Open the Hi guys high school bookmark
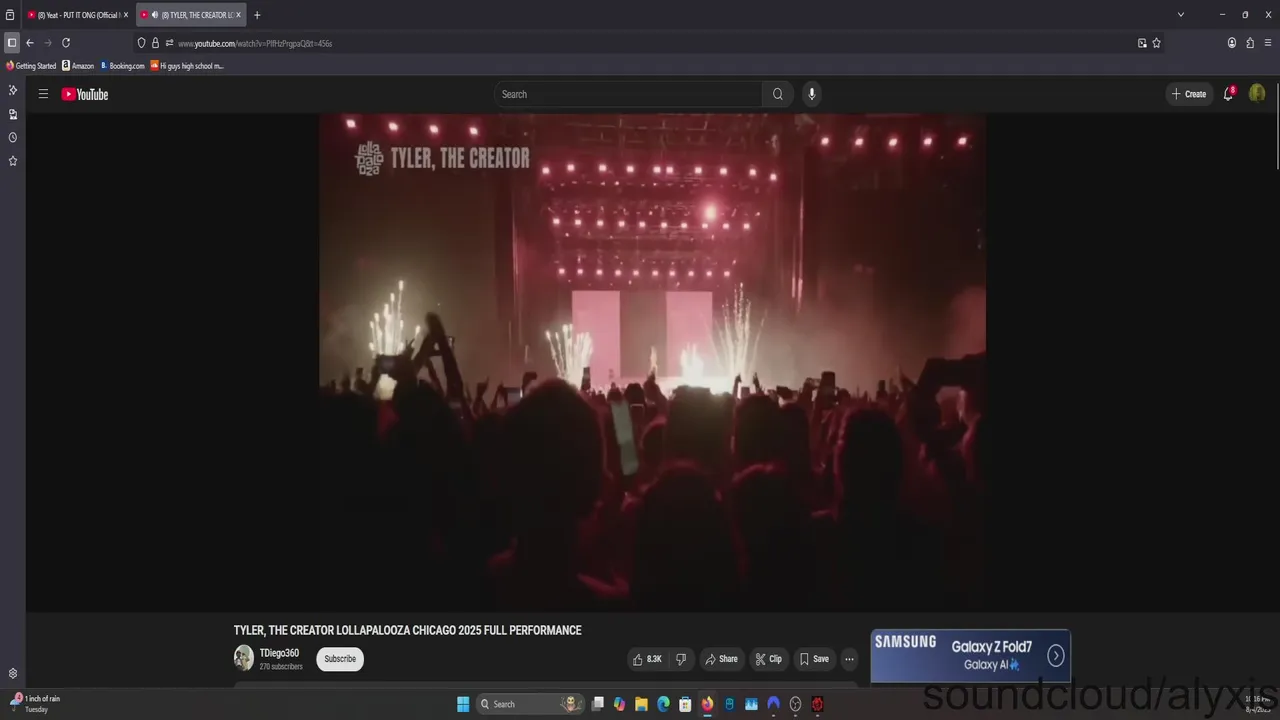This screenshot has height=720, width=1280. (x=187, y=66)
